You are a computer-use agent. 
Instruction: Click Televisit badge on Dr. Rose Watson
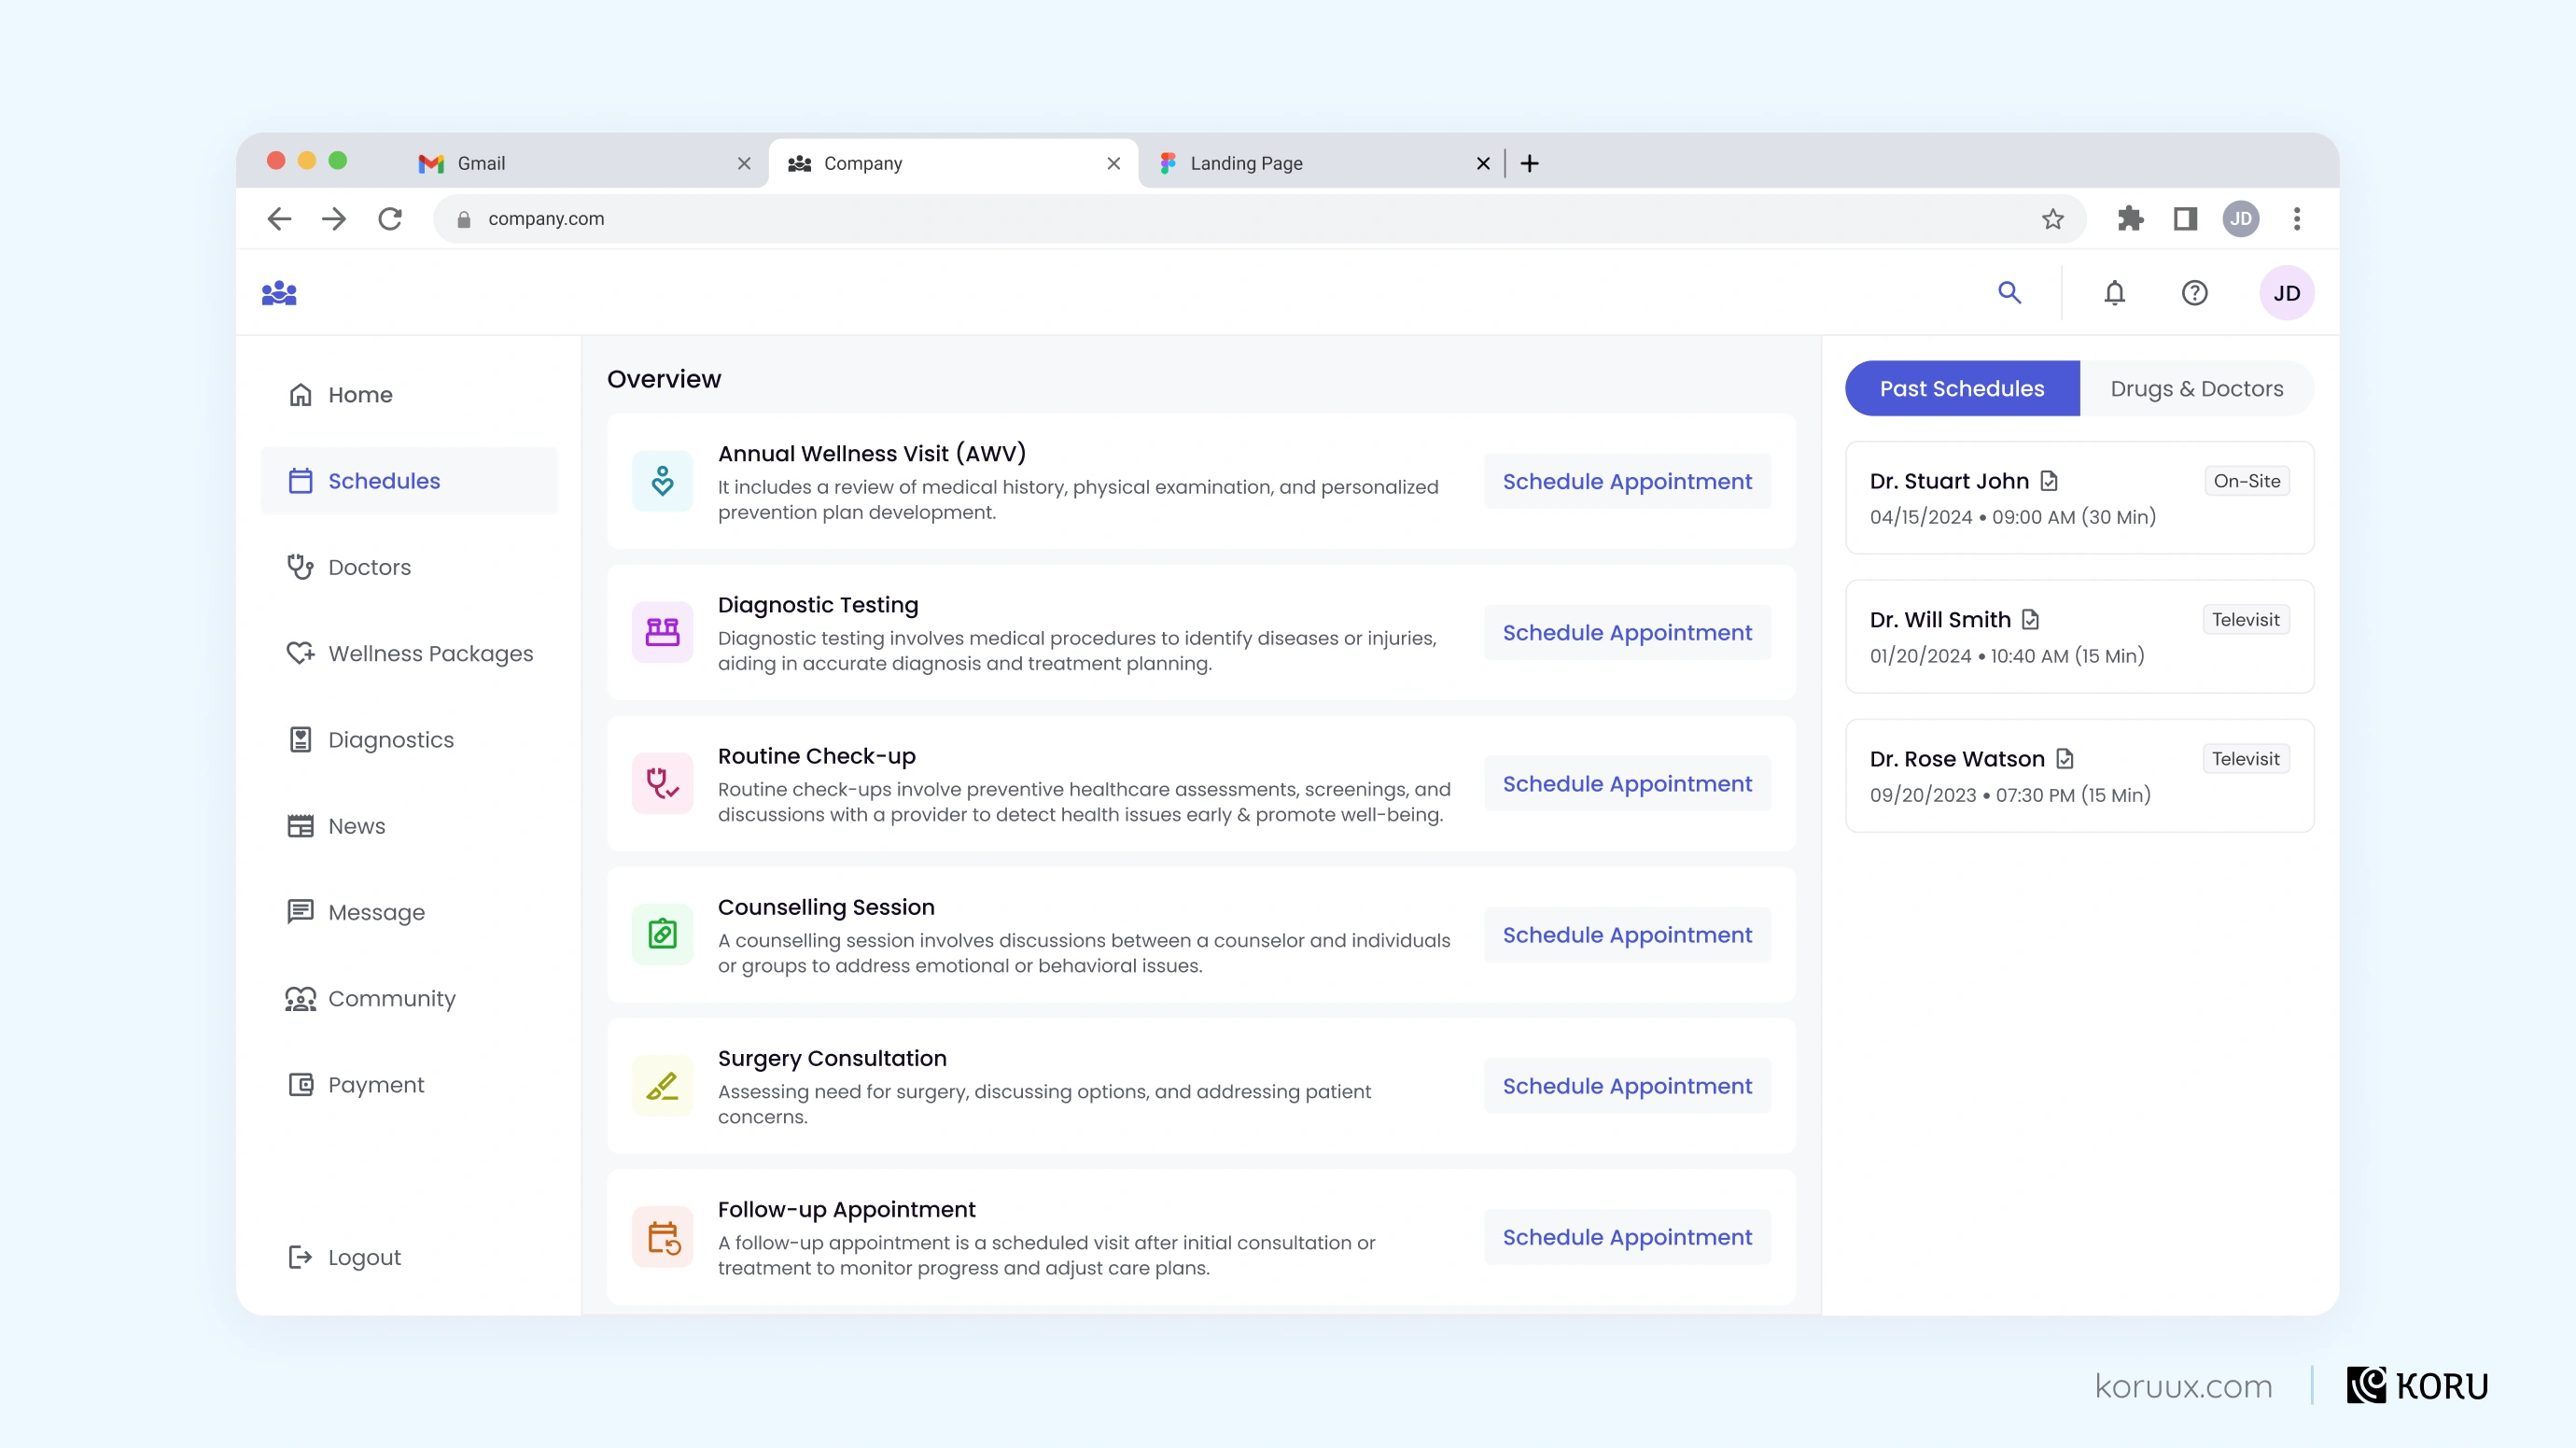[x=2245, y=759]
